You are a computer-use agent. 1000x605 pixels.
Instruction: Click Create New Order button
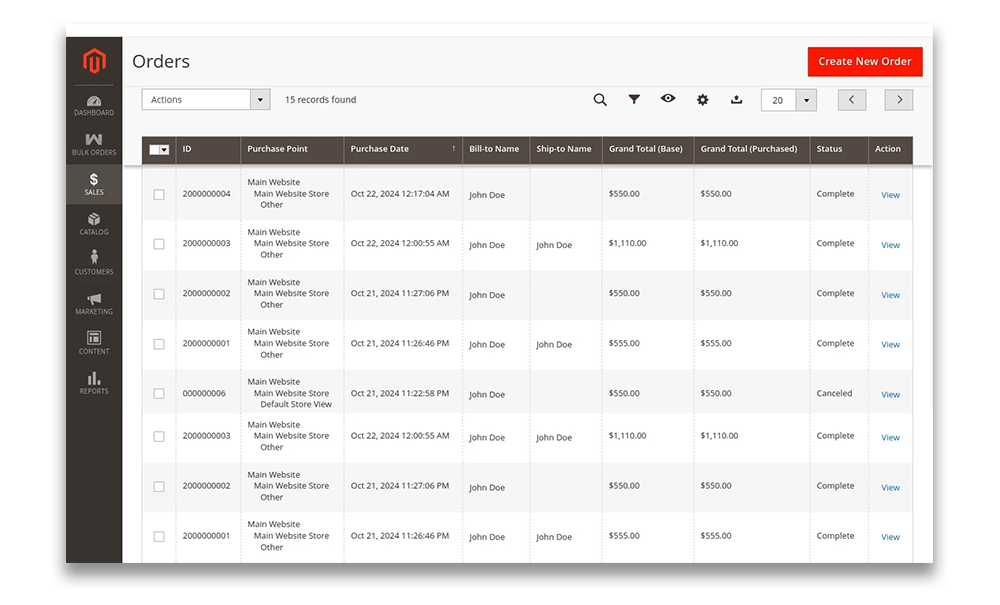(865, 61)
